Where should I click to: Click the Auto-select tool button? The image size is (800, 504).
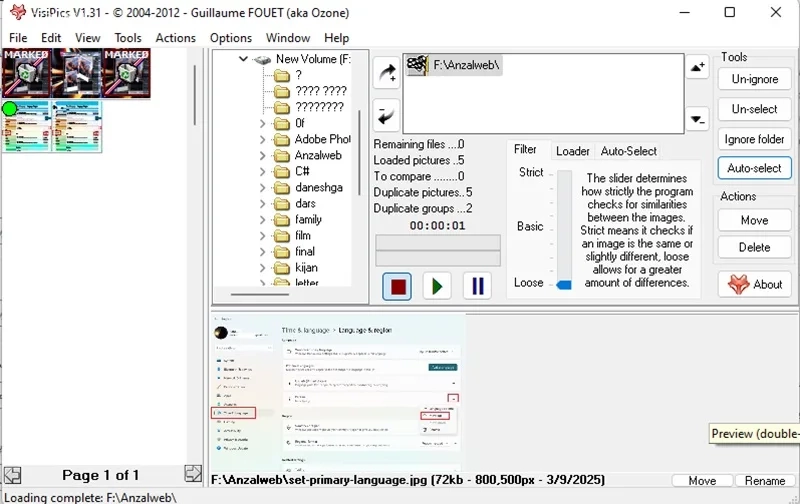pos(755,168)
